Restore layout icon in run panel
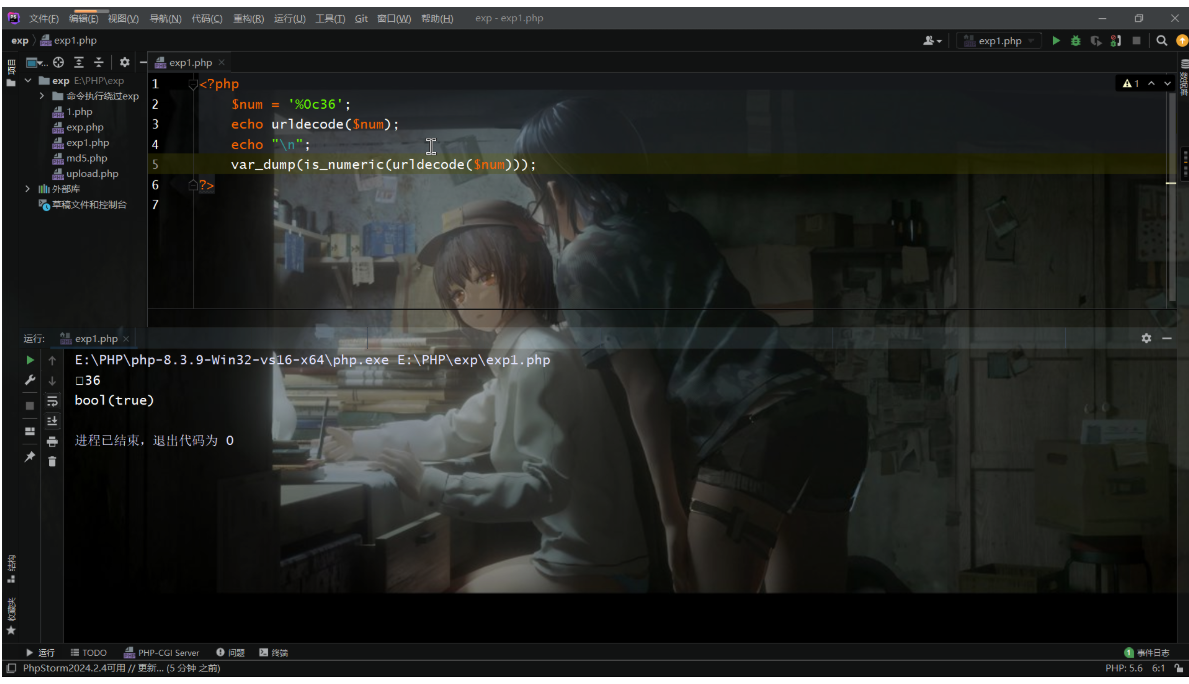 coord(30,431)
